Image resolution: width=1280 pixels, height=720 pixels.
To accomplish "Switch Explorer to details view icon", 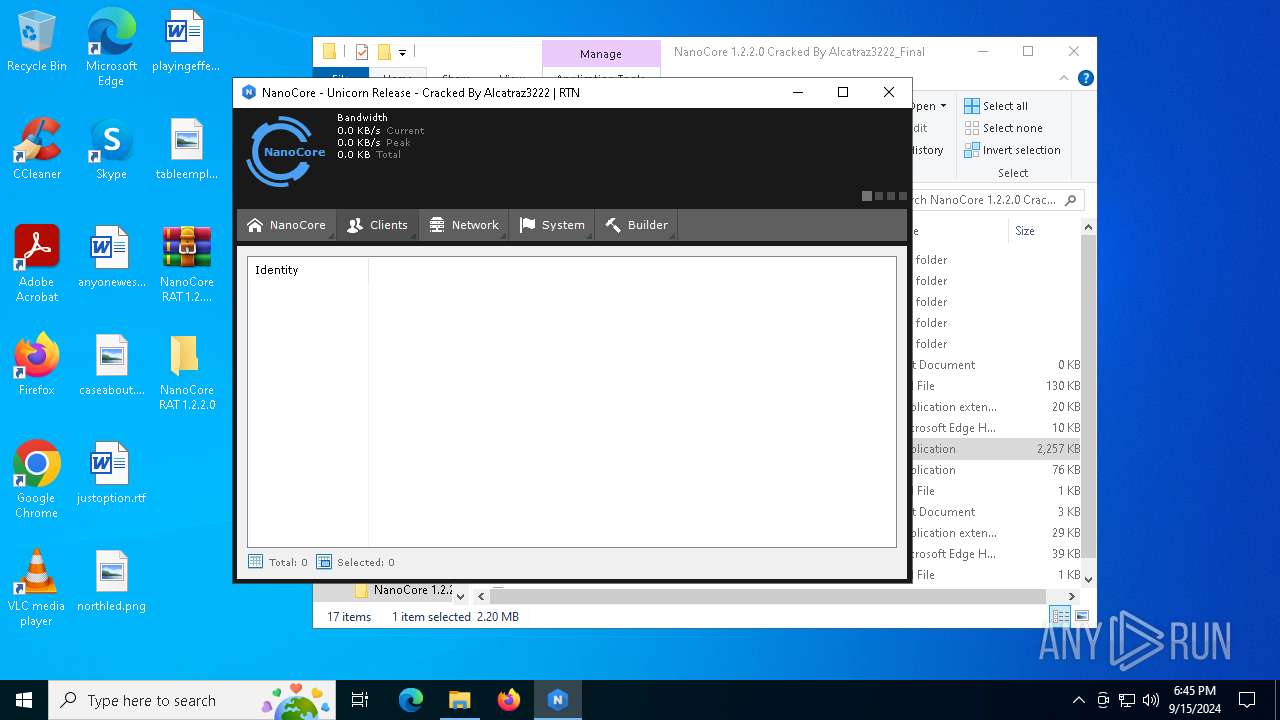I will tap(1060, 617).
